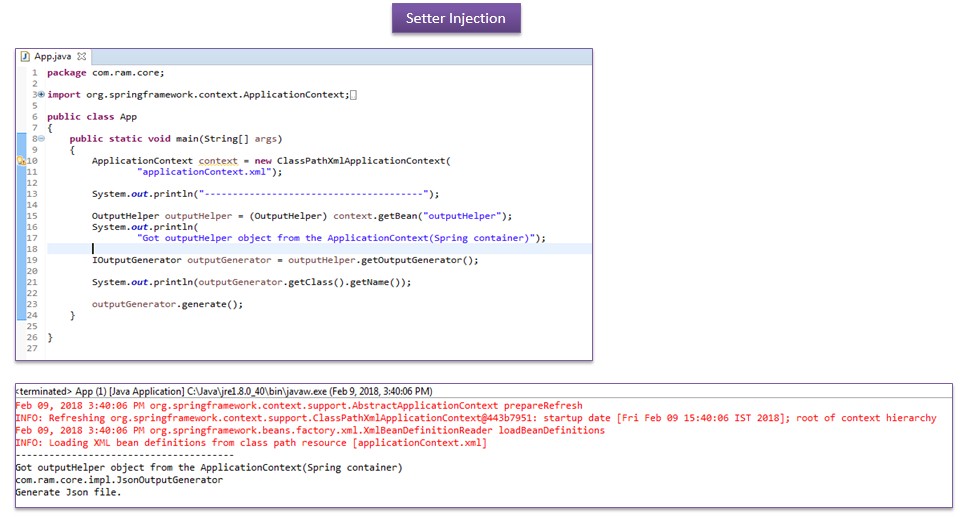Image resolution: width=960 pixels, height=528 pixels.
Task: Click the empty highlighted line 18
Action: (319, 249)
